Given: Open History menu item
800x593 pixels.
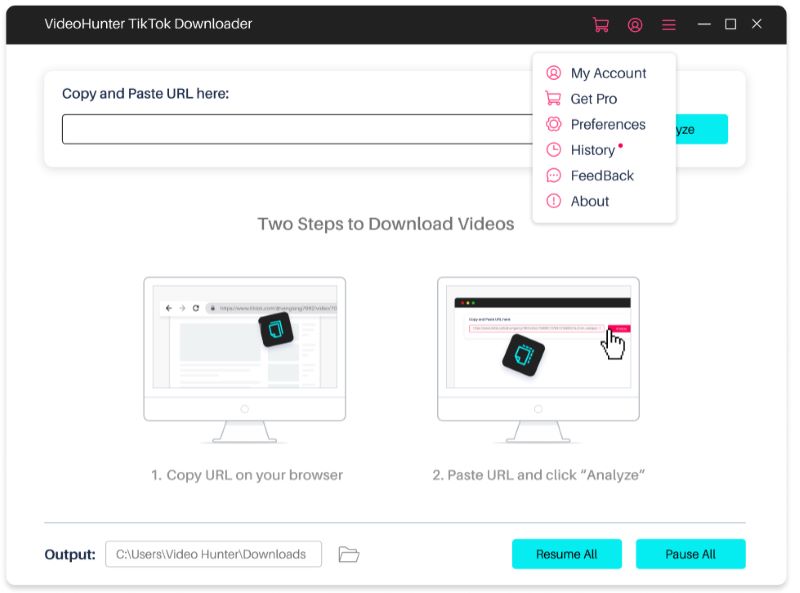Looking at the screenshot, I should point(593,150).
